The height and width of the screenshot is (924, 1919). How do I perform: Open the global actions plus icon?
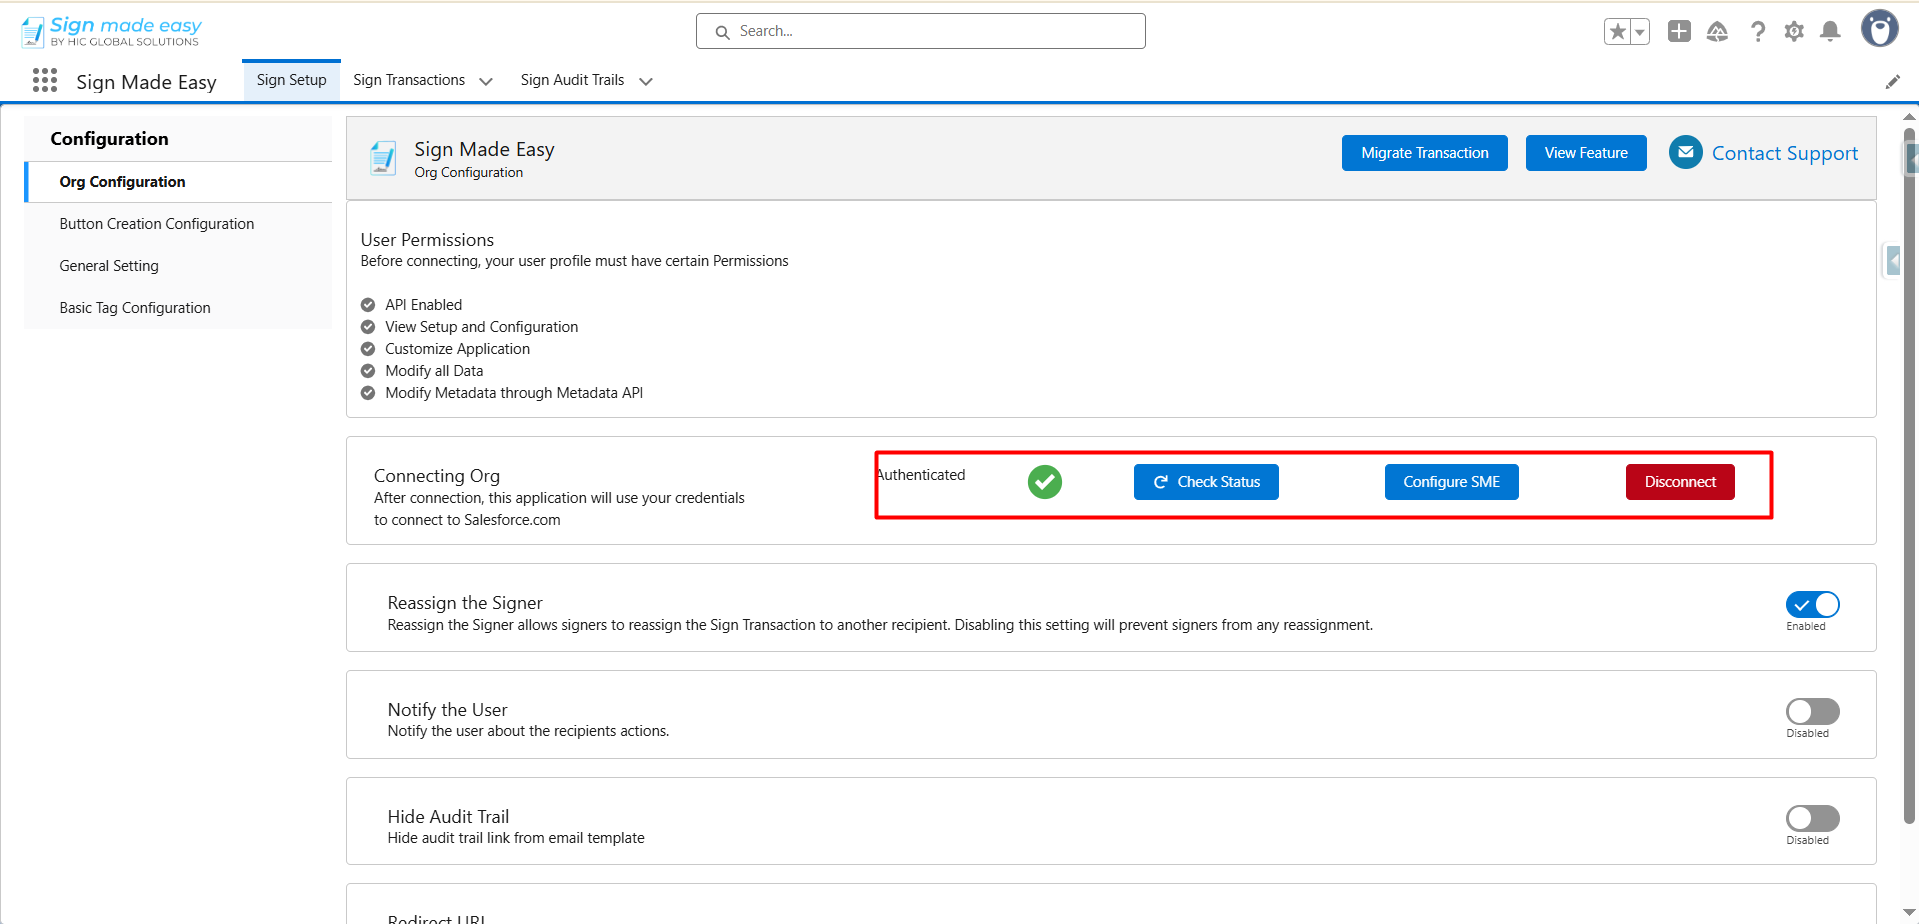(x=1679, y=32)
